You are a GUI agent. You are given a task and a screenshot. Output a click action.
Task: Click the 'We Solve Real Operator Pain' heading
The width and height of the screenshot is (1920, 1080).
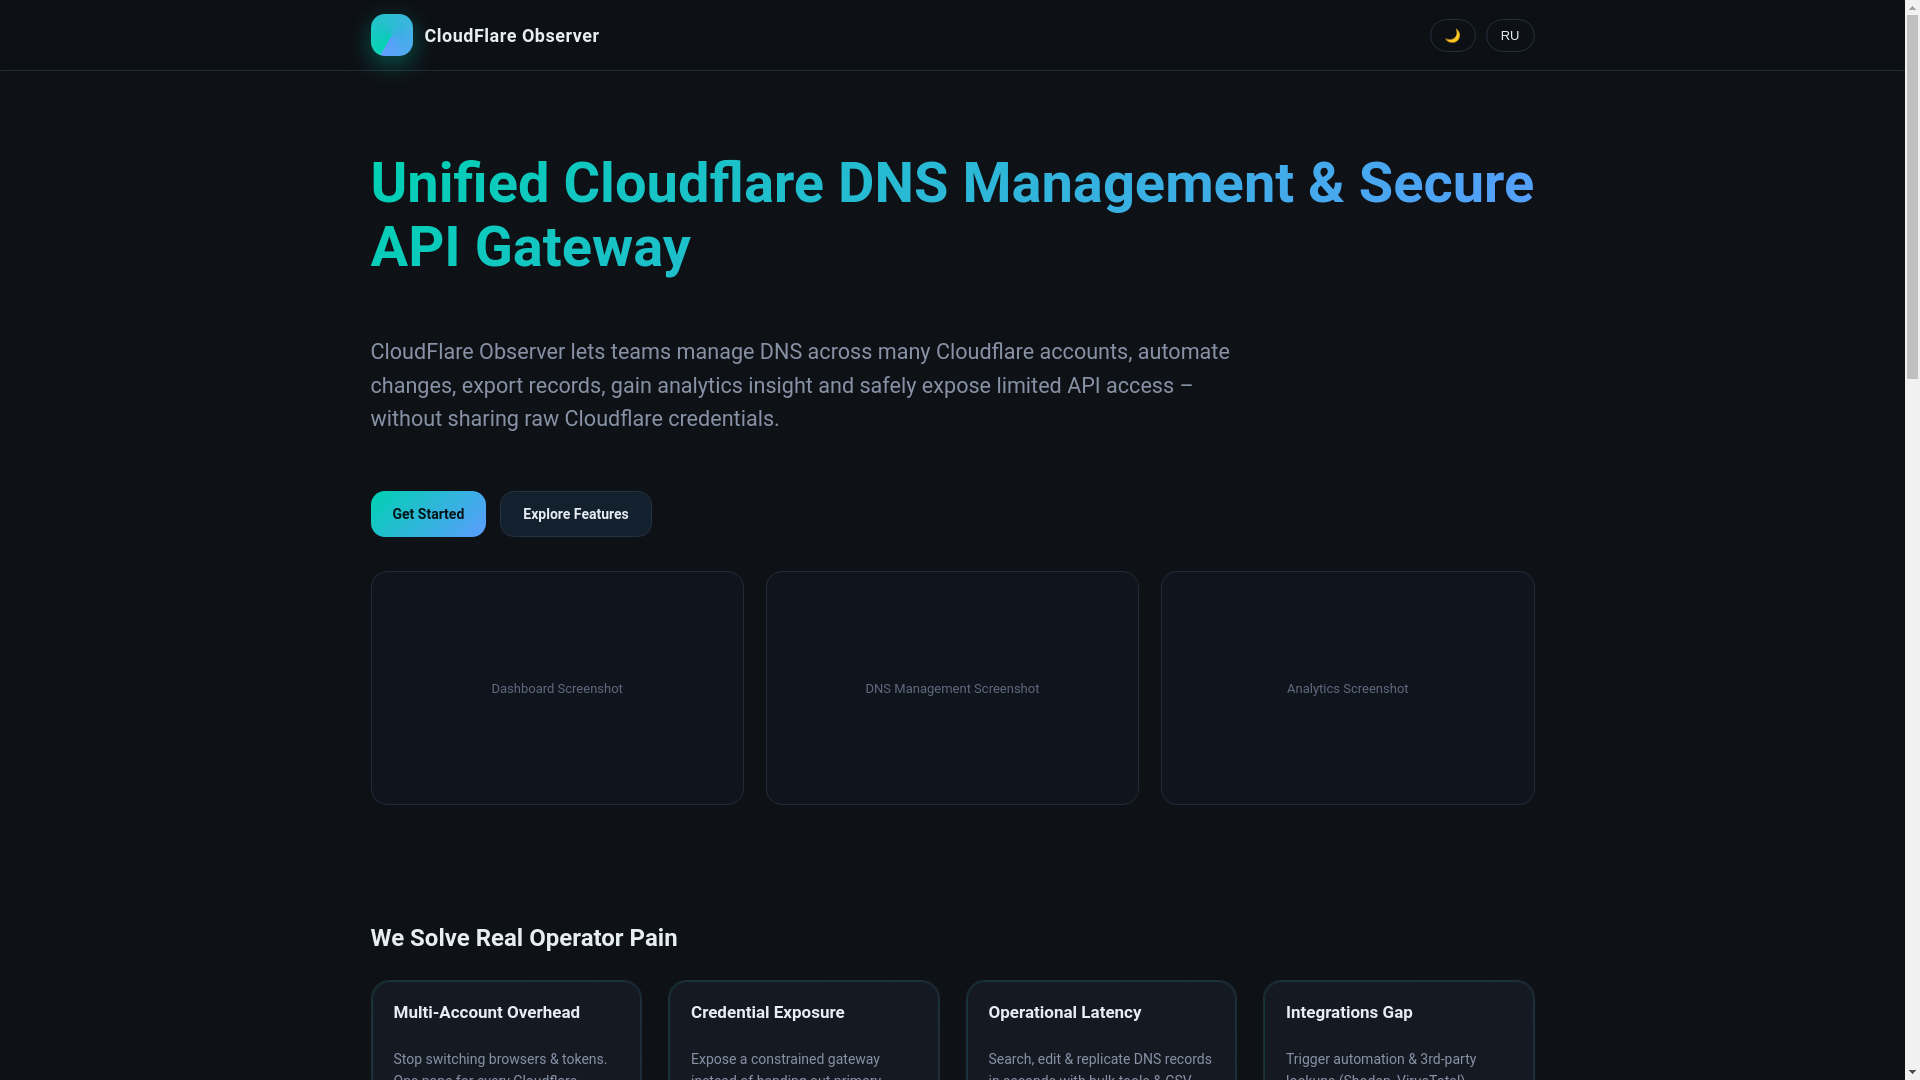coord(524,938)
